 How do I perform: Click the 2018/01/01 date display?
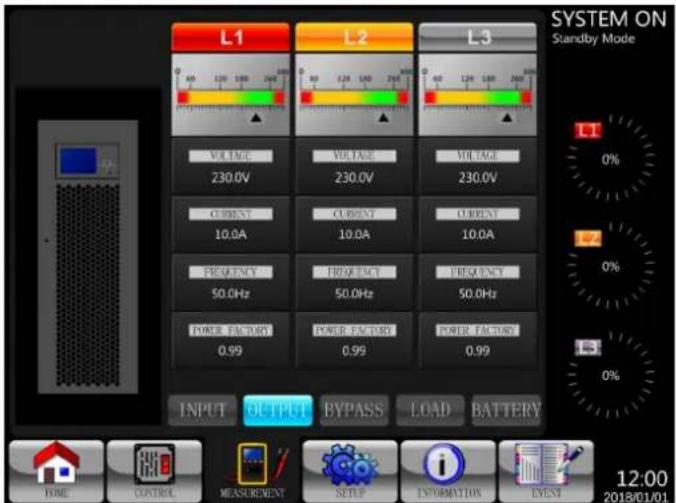click(636, 497)
